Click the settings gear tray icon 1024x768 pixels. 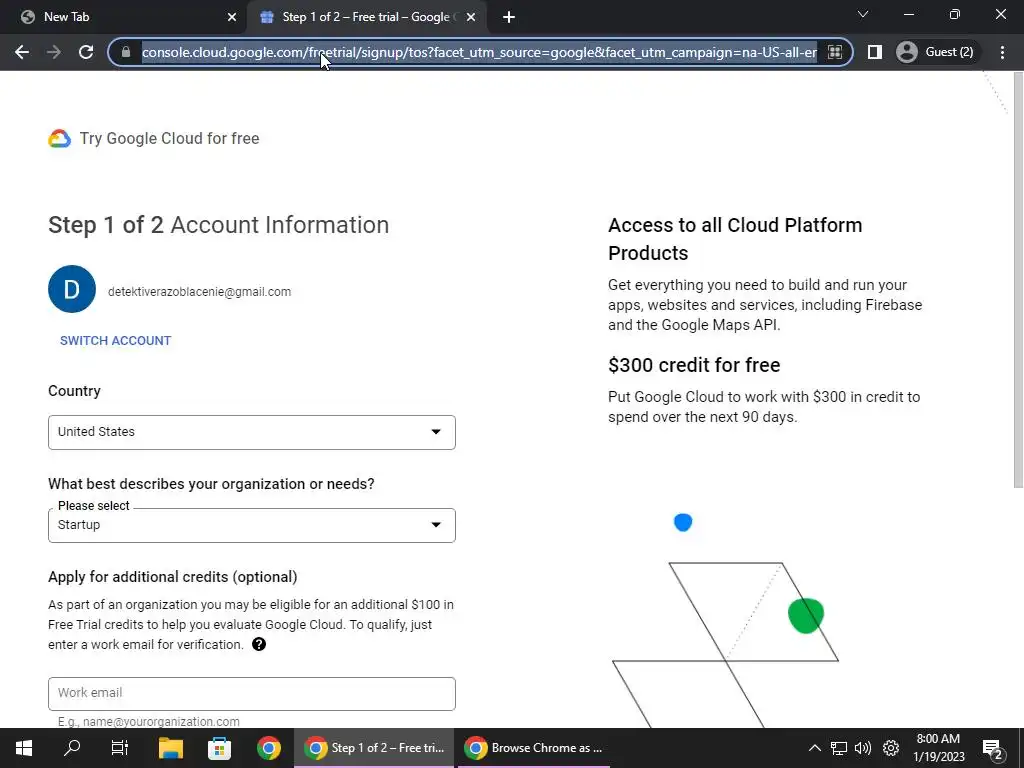click(x=891, y=748)
